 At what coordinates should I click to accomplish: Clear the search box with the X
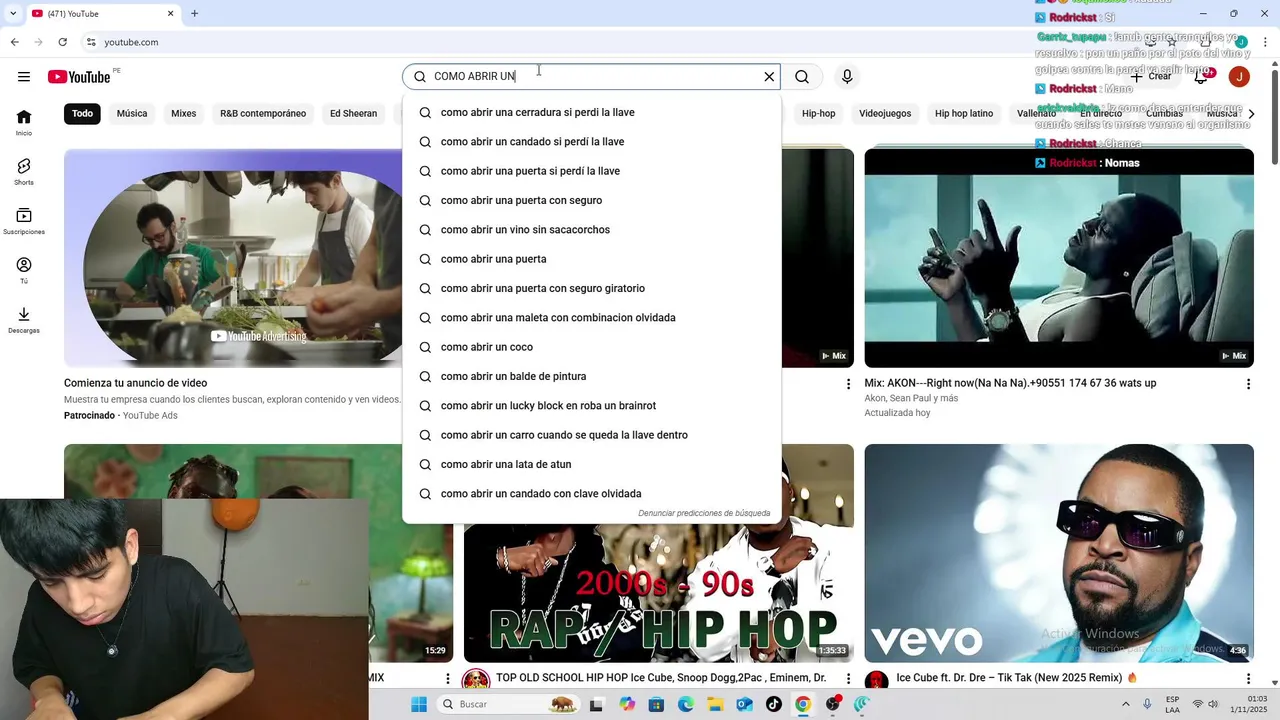(x=769, y=77)
